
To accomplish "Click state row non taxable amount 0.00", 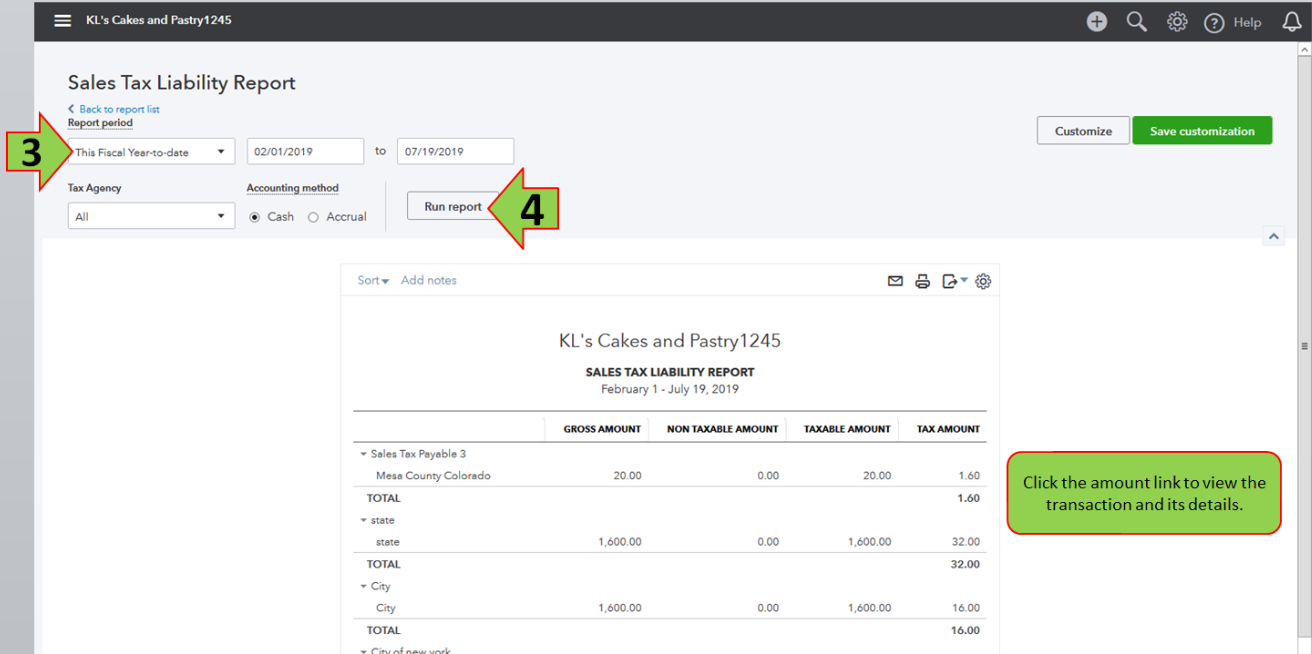I will pyautogui.click(x=768, y=542).
